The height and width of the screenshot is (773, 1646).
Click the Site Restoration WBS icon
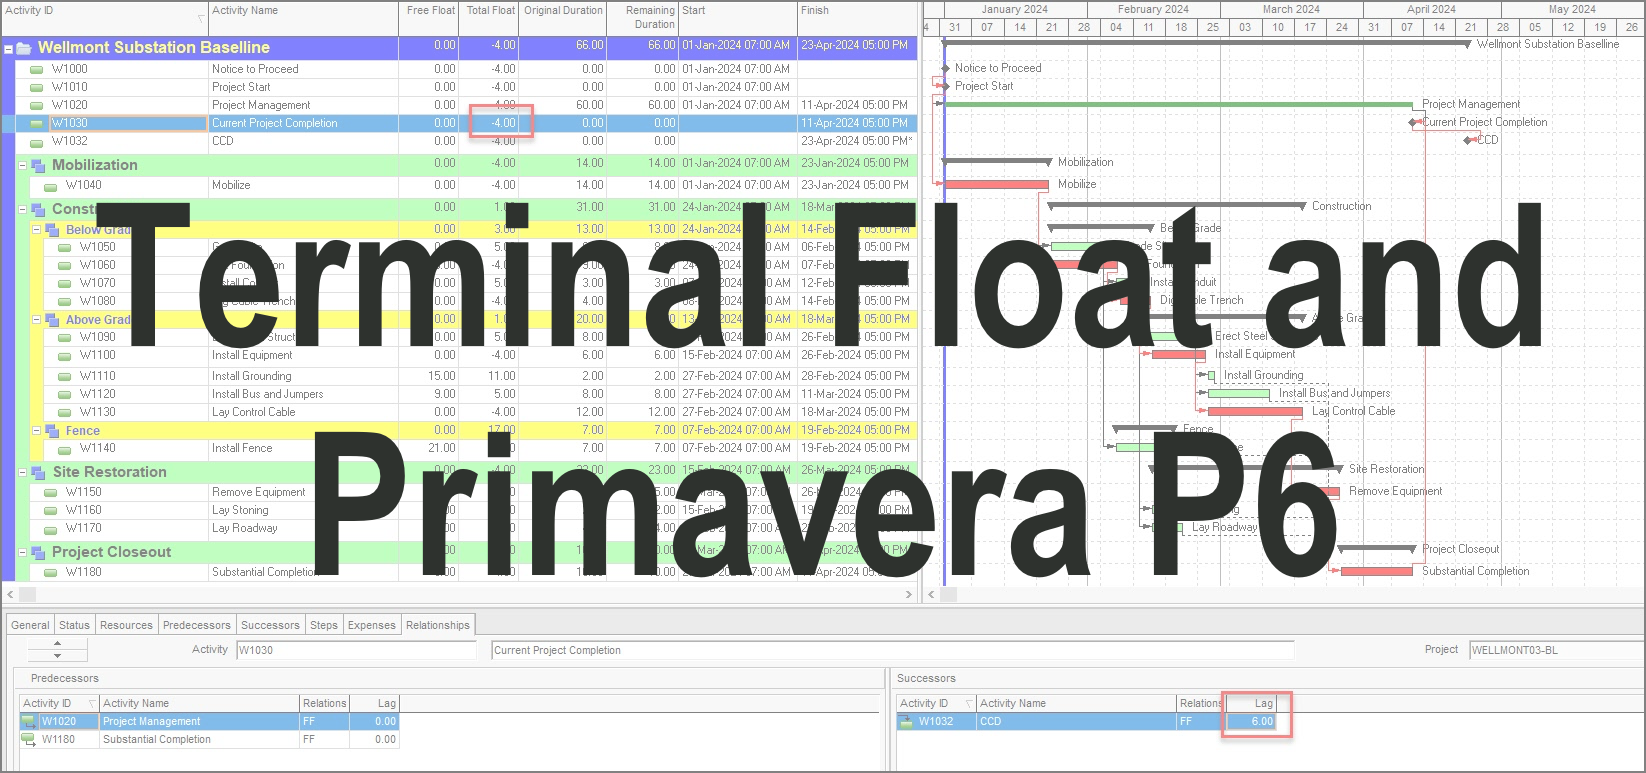click(38, 472)
